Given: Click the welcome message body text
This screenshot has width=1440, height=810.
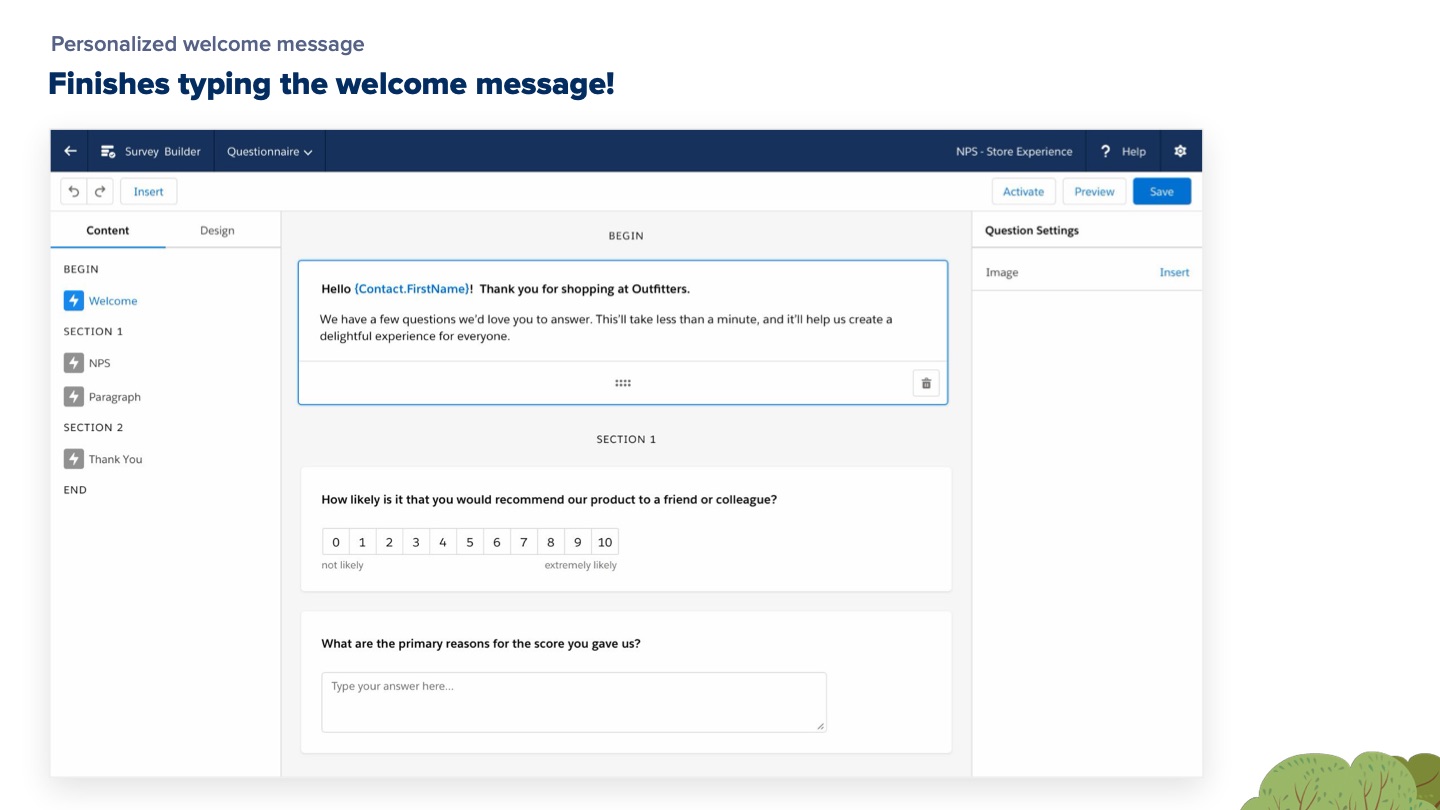Looking at the screenshot, I should click(606, 328).
